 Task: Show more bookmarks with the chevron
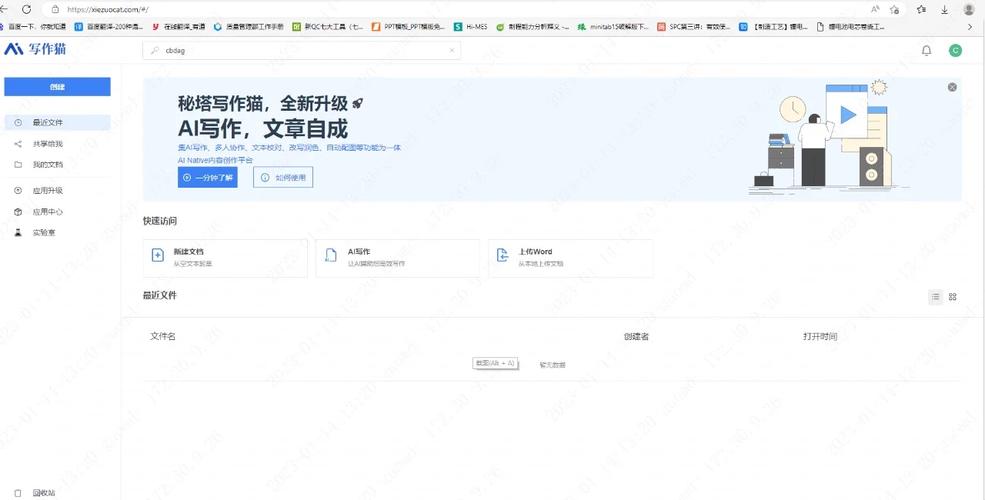pyautogui.click(x=969, y=27)
